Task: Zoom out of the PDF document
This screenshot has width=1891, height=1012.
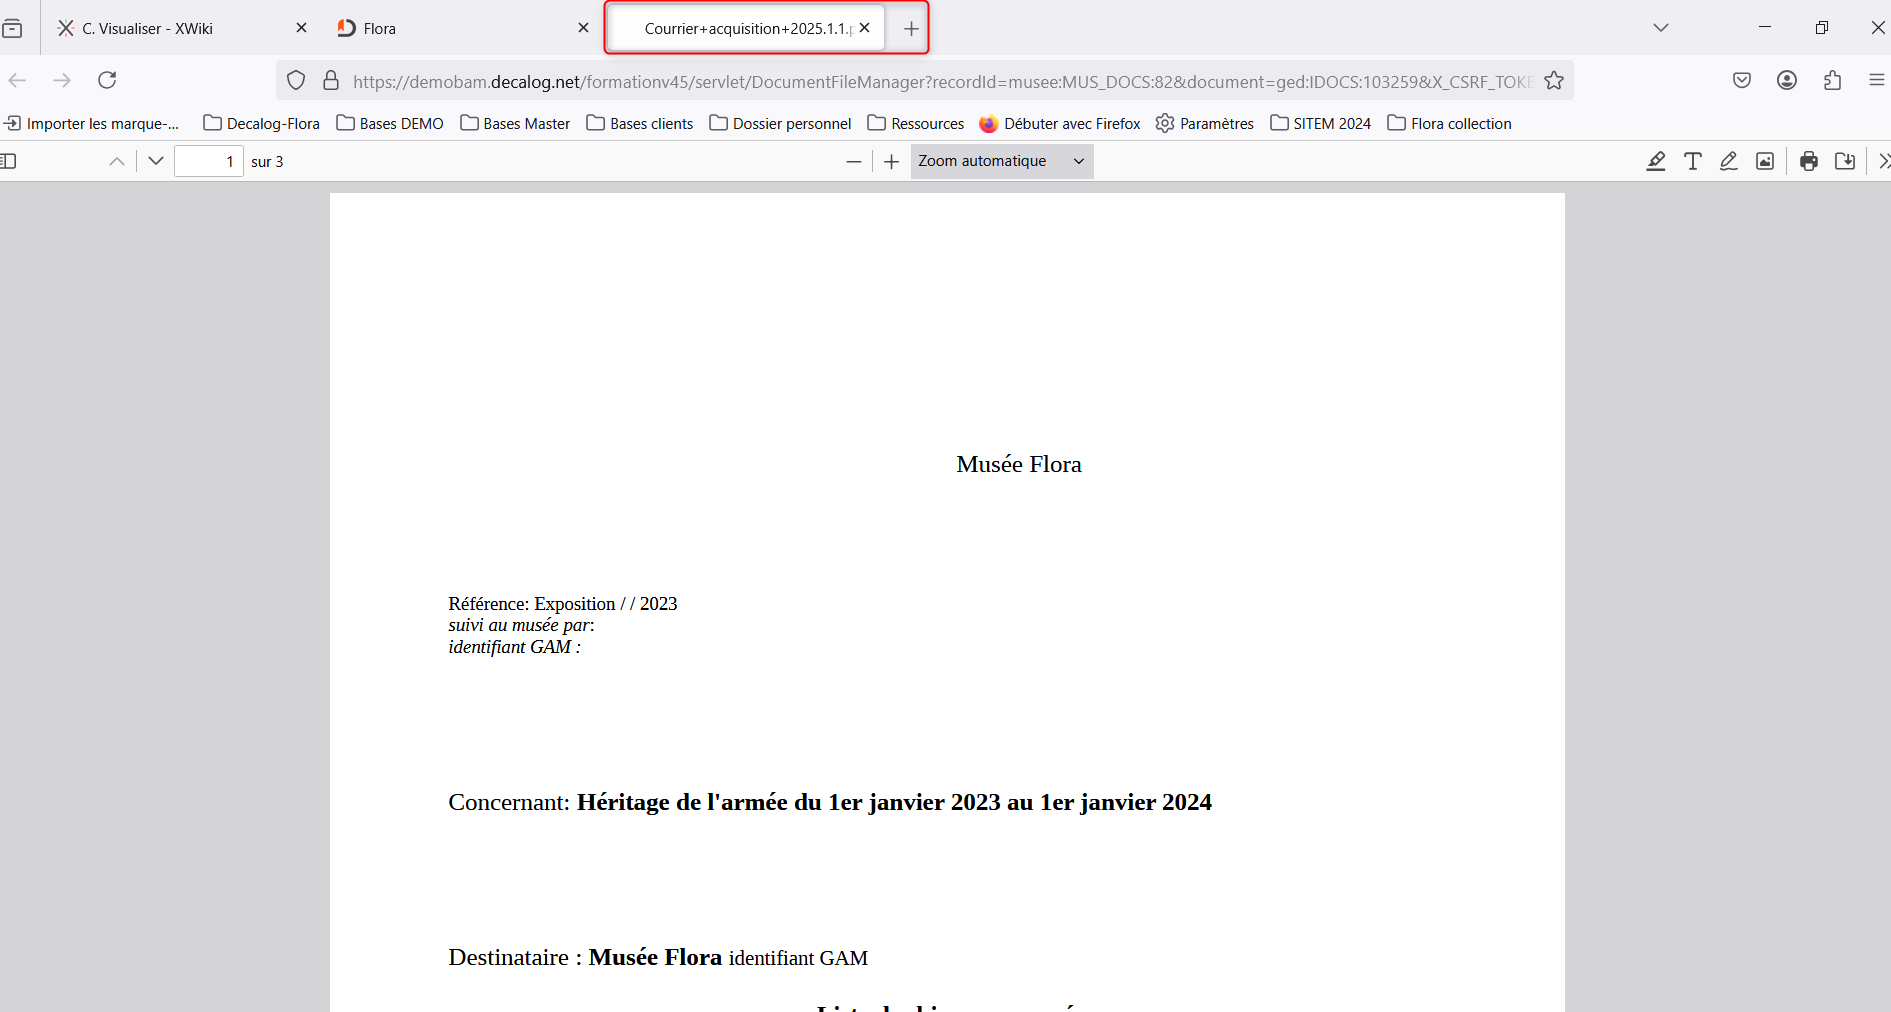Action: [853, 161]
